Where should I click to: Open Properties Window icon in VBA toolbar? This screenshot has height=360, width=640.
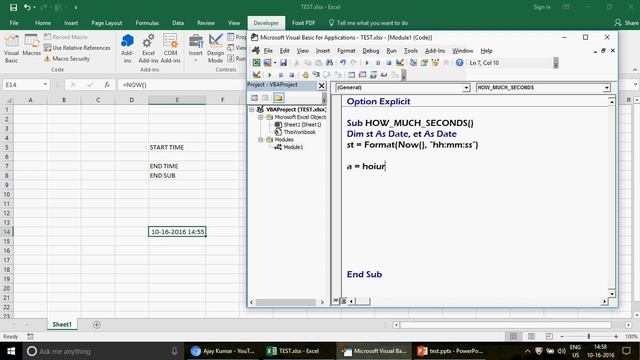tap(424, 63)
